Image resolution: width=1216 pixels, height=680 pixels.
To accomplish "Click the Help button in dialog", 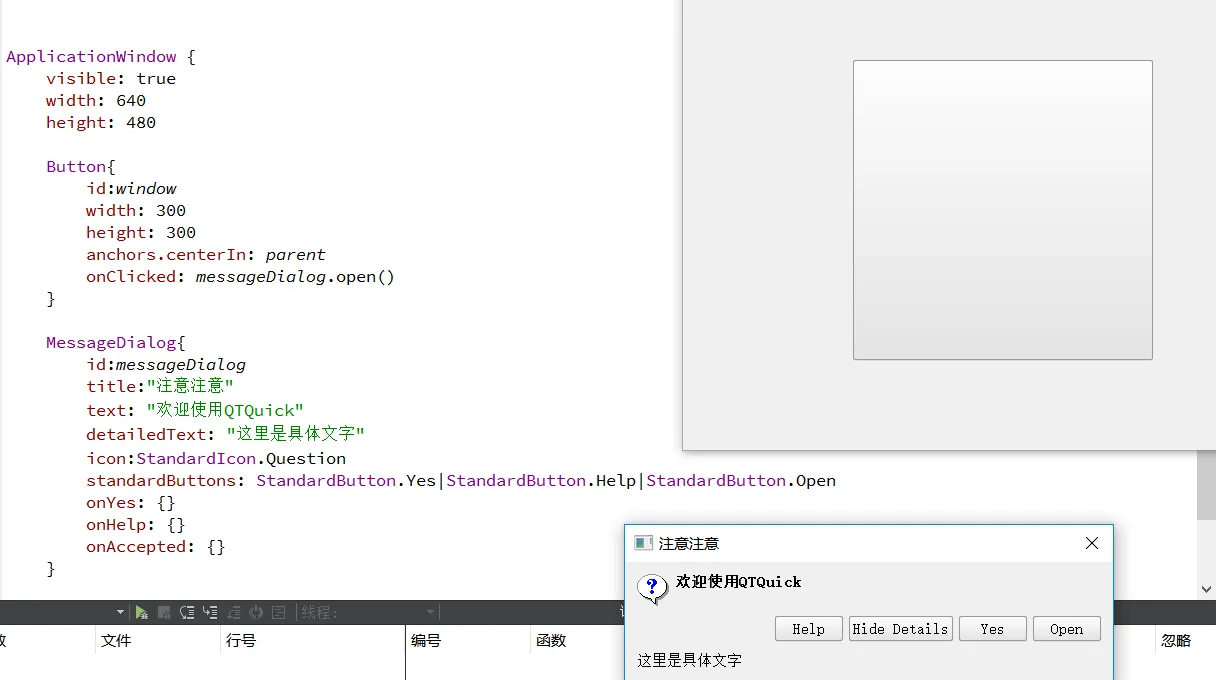I will click(809, 629).
